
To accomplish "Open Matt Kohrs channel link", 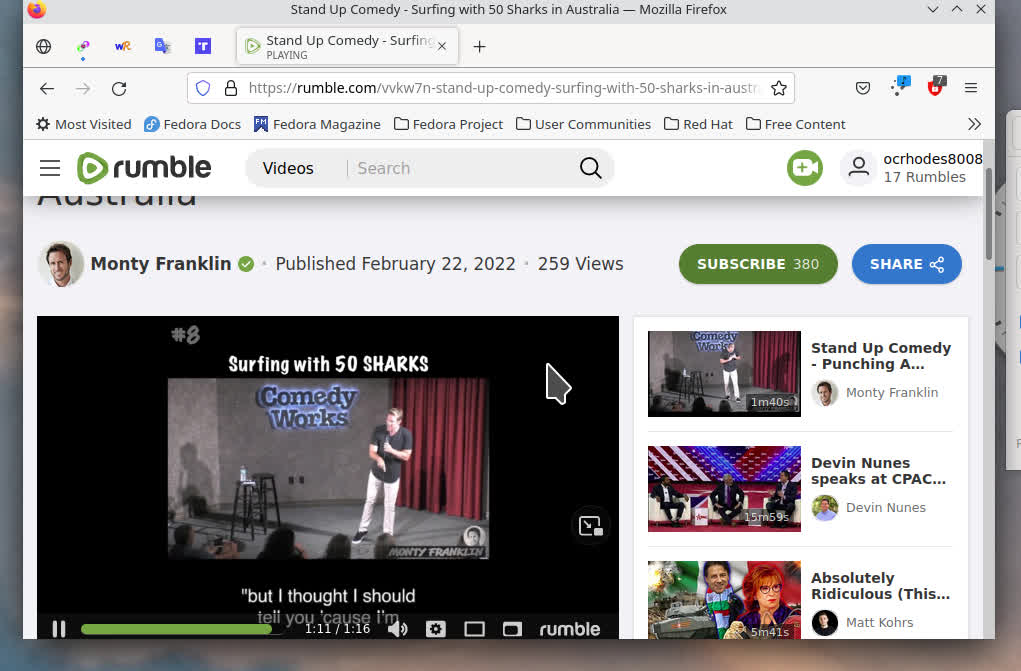I will click(879, 623).
